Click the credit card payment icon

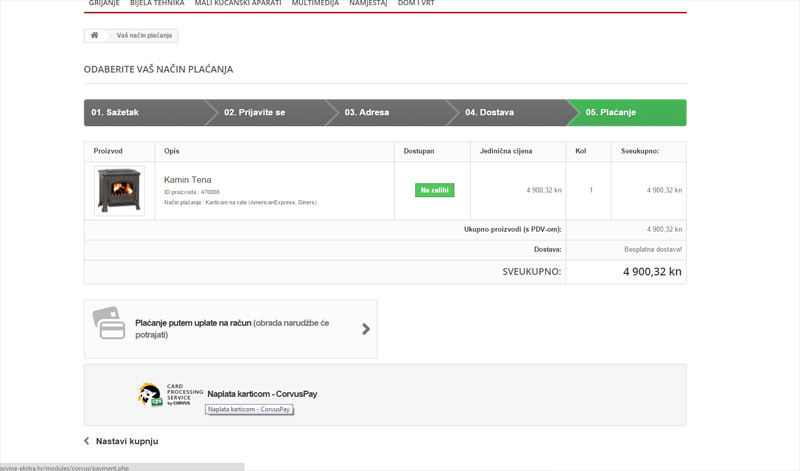[x=109, y=324]
